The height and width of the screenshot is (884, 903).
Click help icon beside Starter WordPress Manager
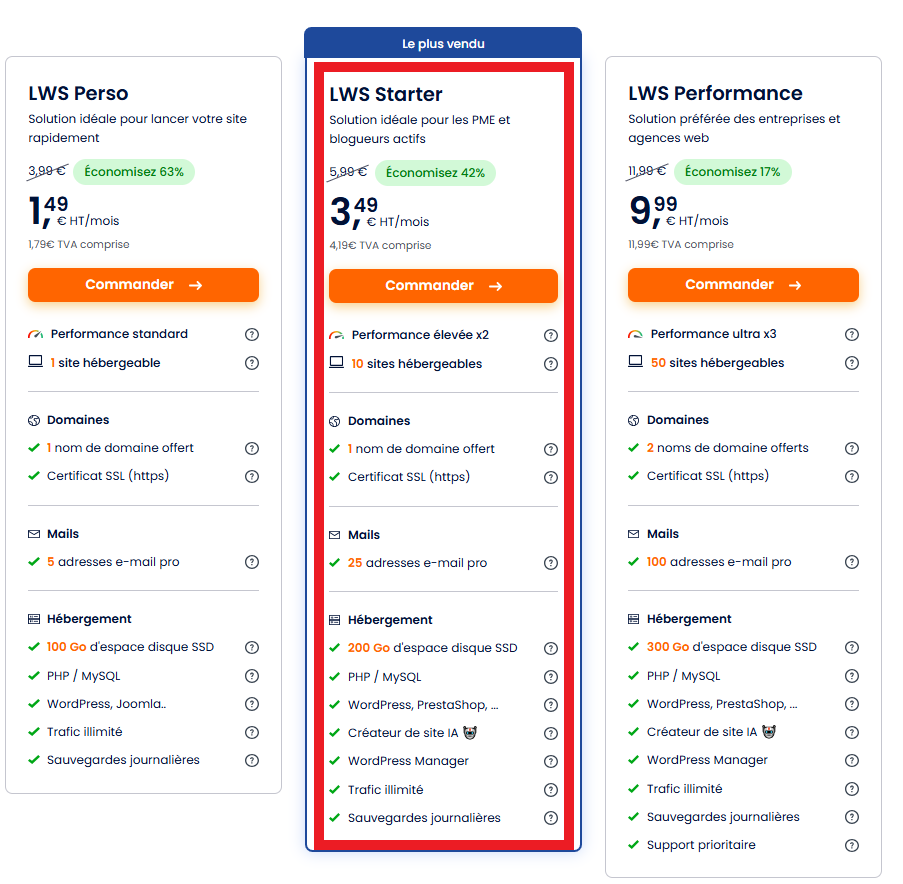pyautogui.click(x=551, y=761)
